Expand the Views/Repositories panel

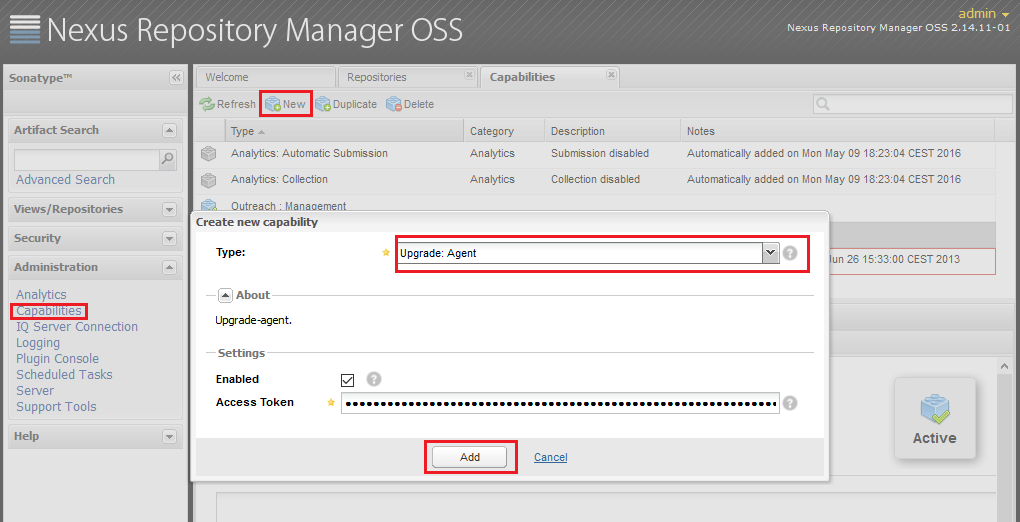pyautogui.click(x=169, y=210)
